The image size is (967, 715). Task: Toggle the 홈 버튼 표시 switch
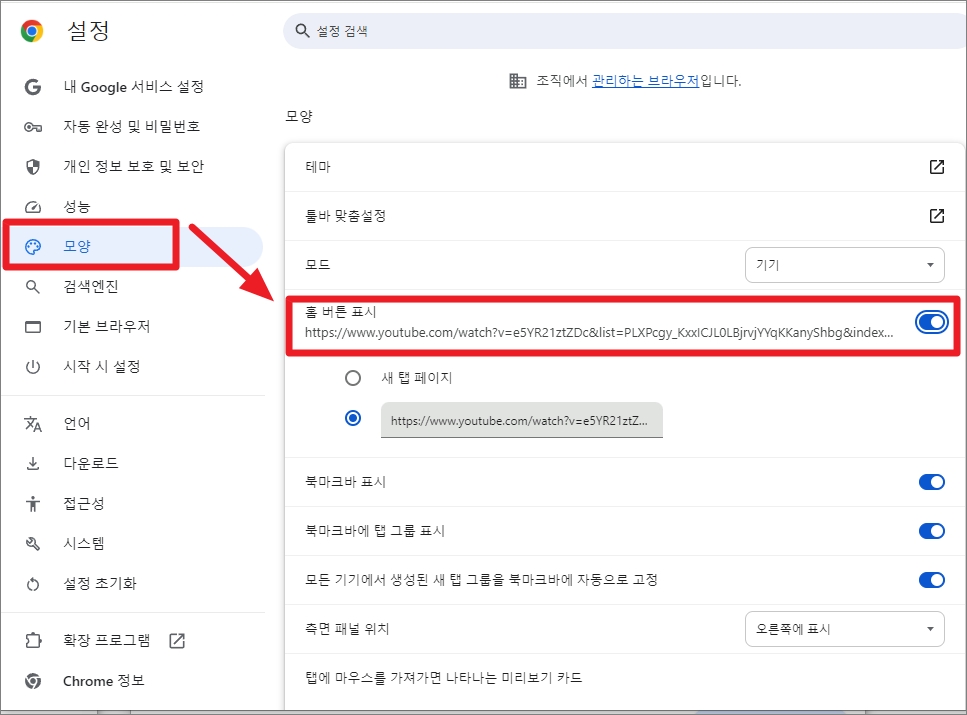pos(931,322)
